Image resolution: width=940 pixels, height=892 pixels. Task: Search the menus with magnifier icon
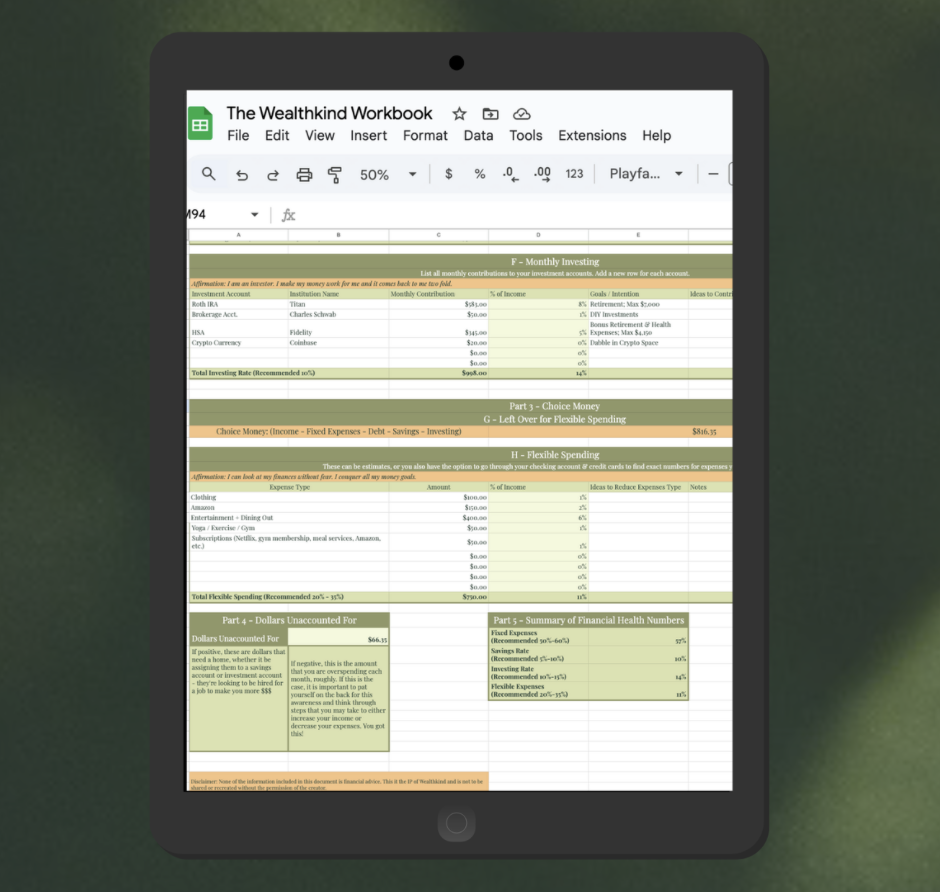coord(209,174)
